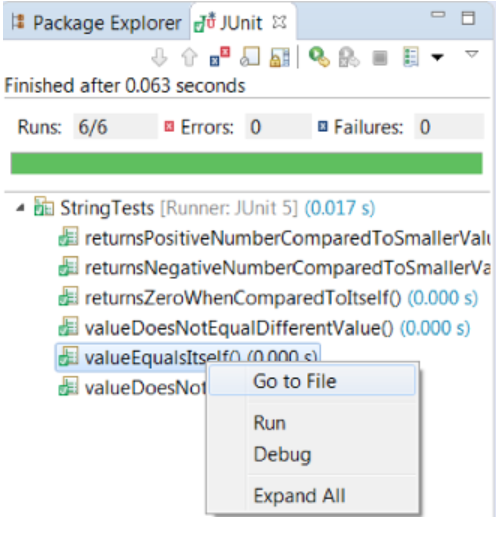Screen dimensions: 496x534
Task: Click the Rerun Test icon
Action: [x=319, y=57]
